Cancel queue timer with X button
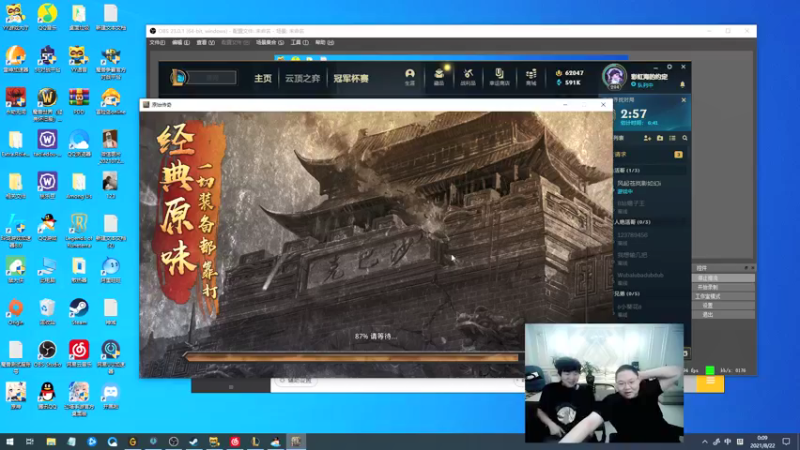Image resolution: width=800 pixels, height=450 pixels. [684, 100]
